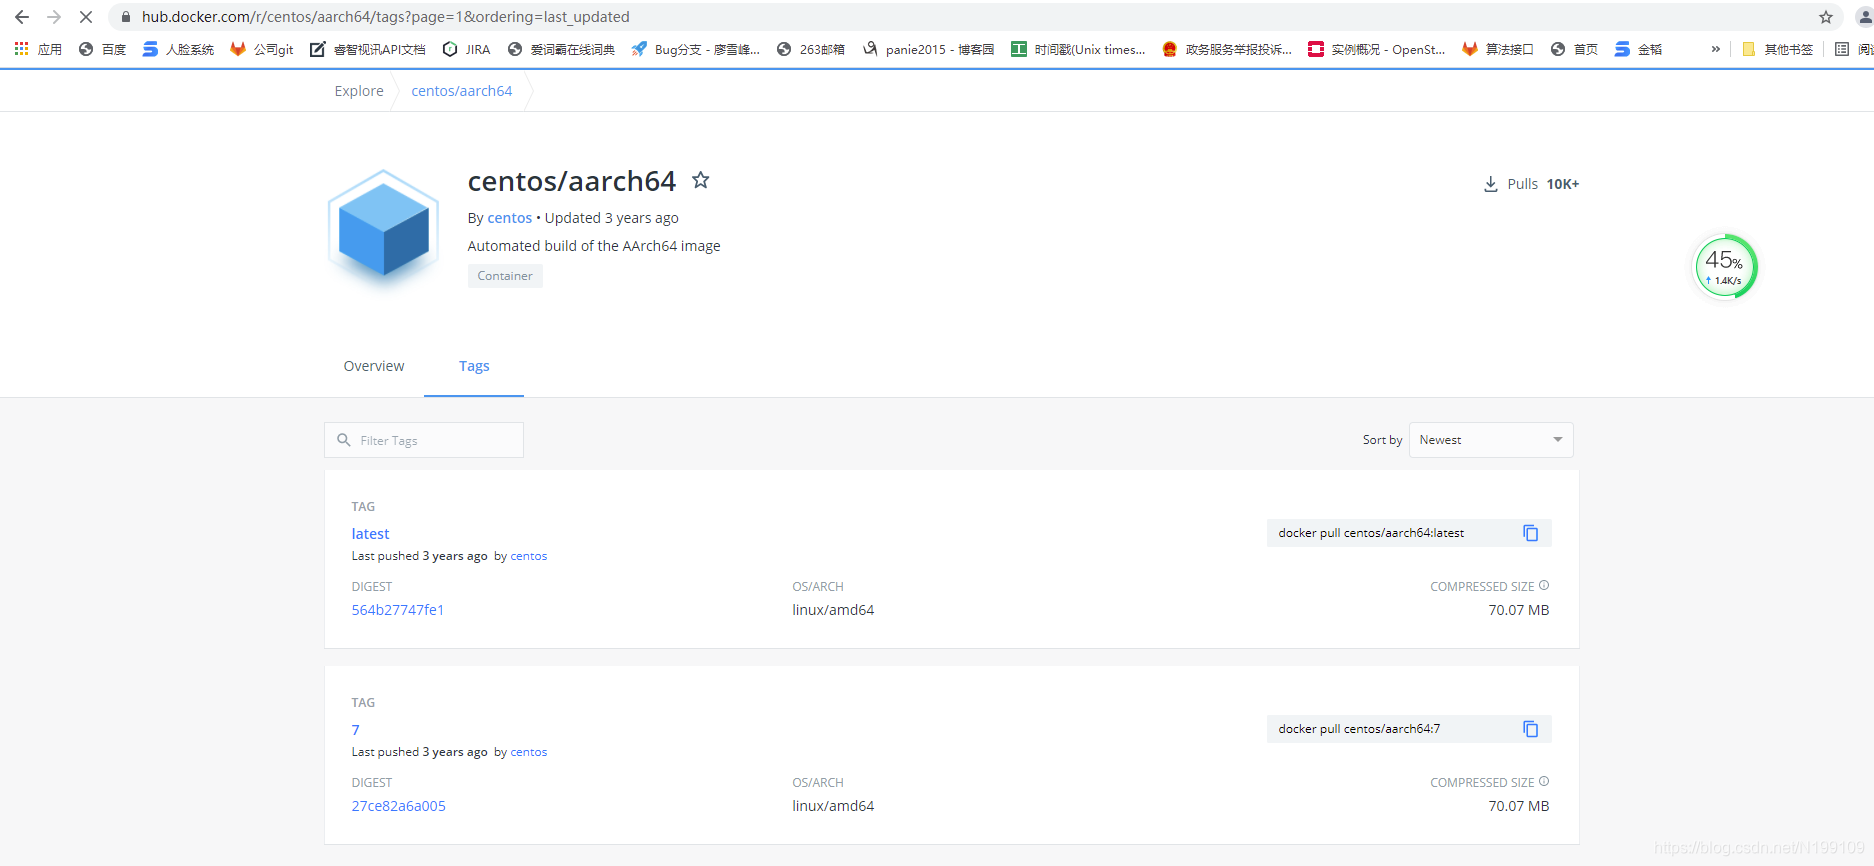Click the 45% circular progress widget
This screenshot has width=1874, height=866.
(1724, 267)
